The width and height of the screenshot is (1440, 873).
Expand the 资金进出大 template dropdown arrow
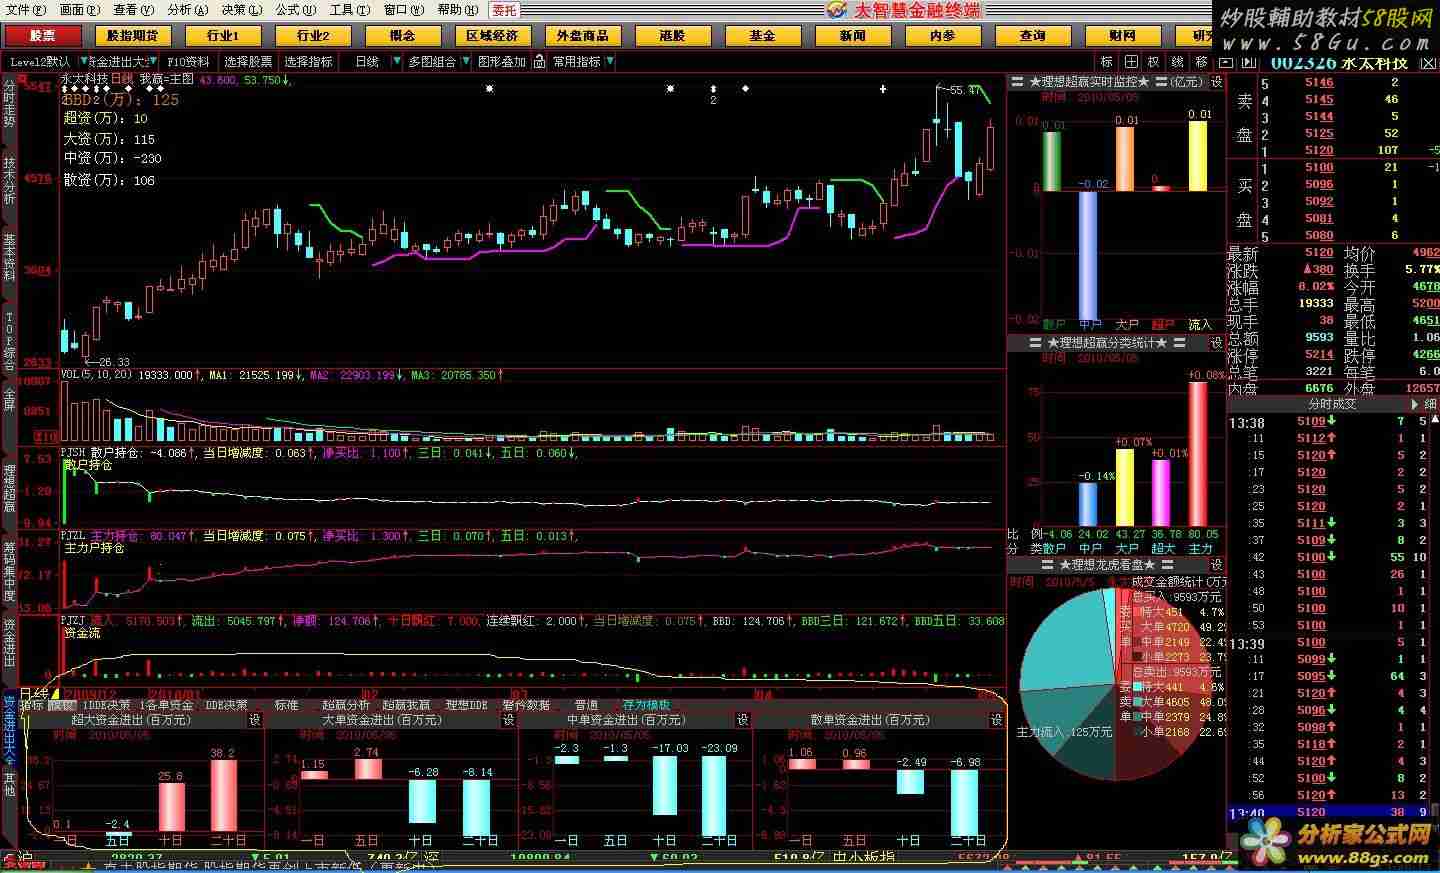point(153,61)
